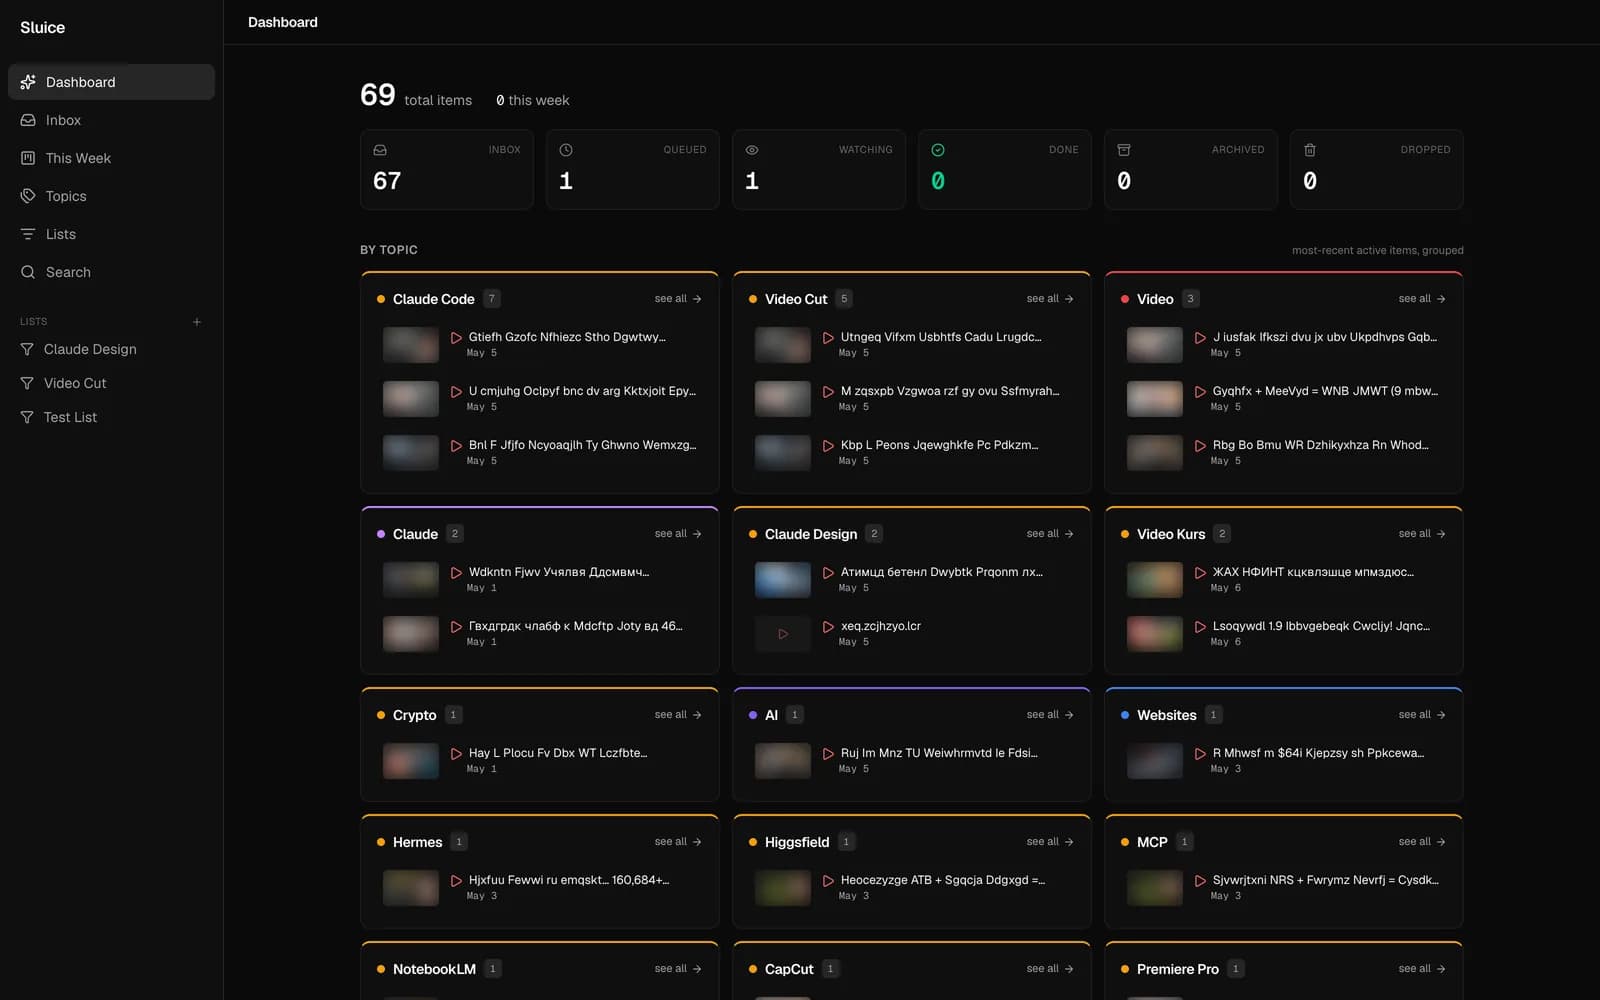Open the Inbox sidebar item

111,120
